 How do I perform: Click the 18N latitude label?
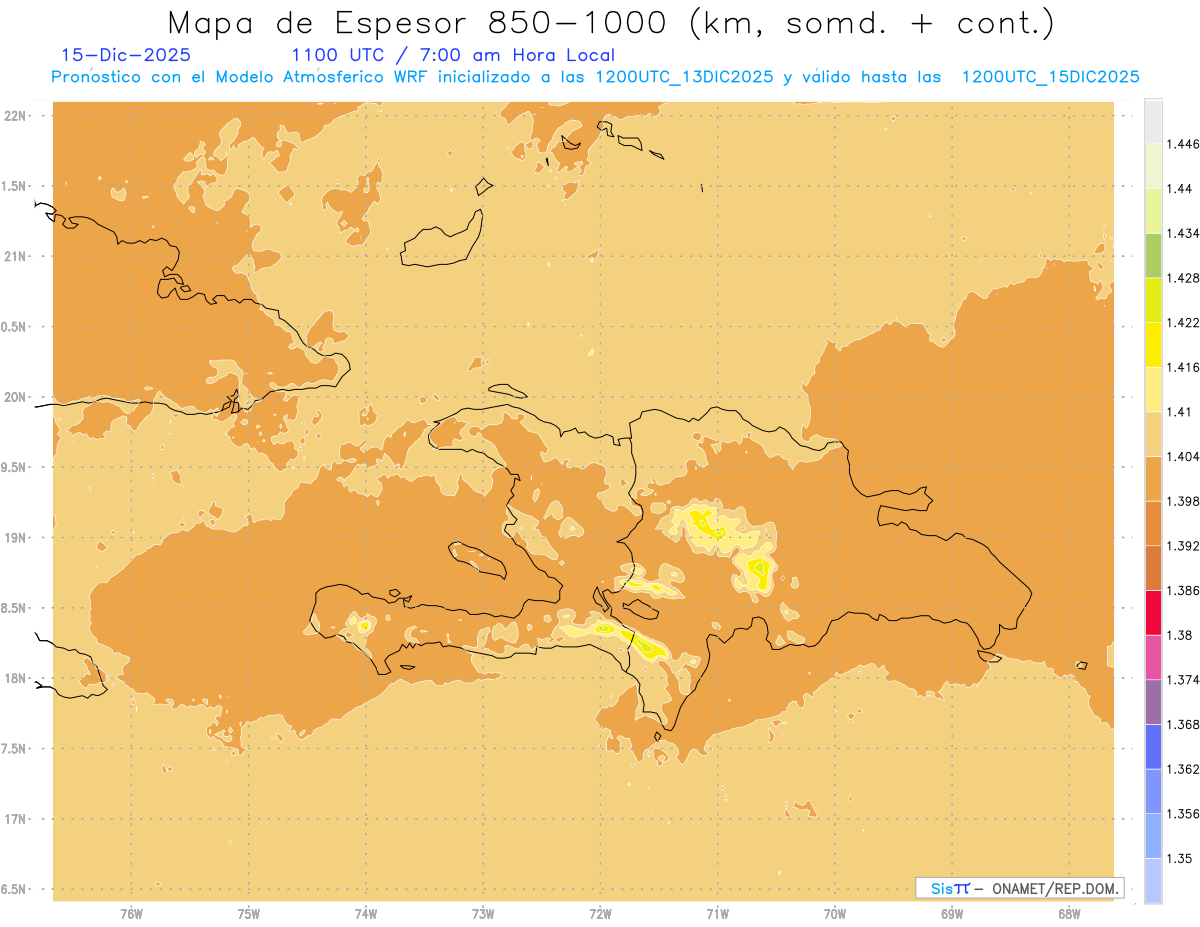(14, 678)
